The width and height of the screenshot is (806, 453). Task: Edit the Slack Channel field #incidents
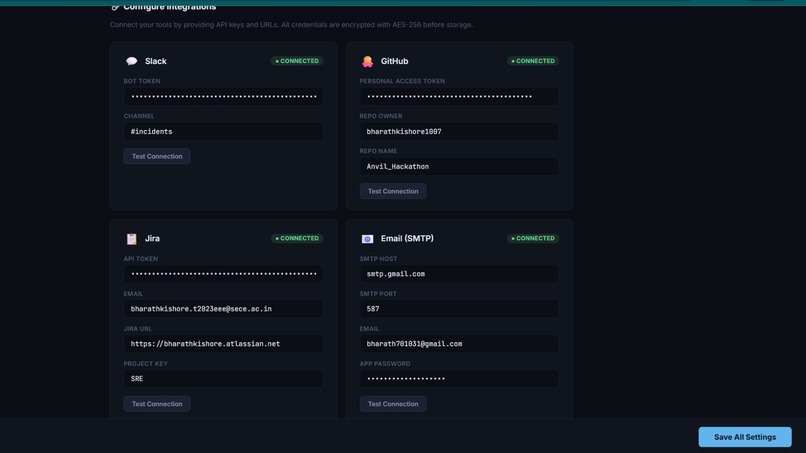tap(223, 132)
